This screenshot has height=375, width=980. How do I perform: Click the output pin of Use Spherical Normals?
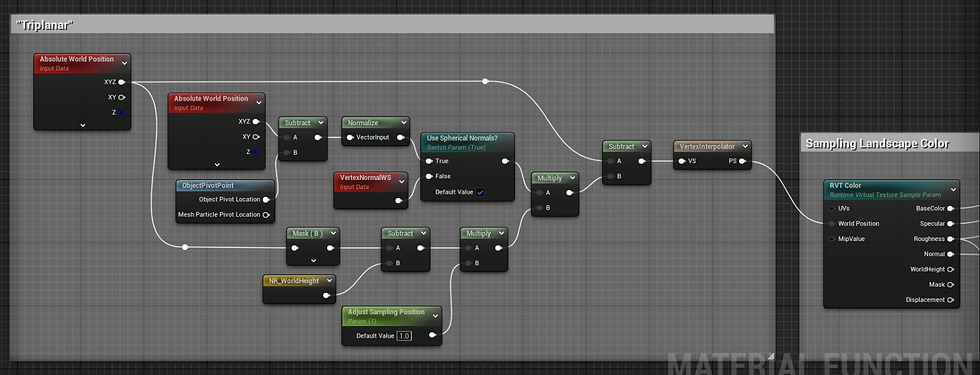[505, 161]
